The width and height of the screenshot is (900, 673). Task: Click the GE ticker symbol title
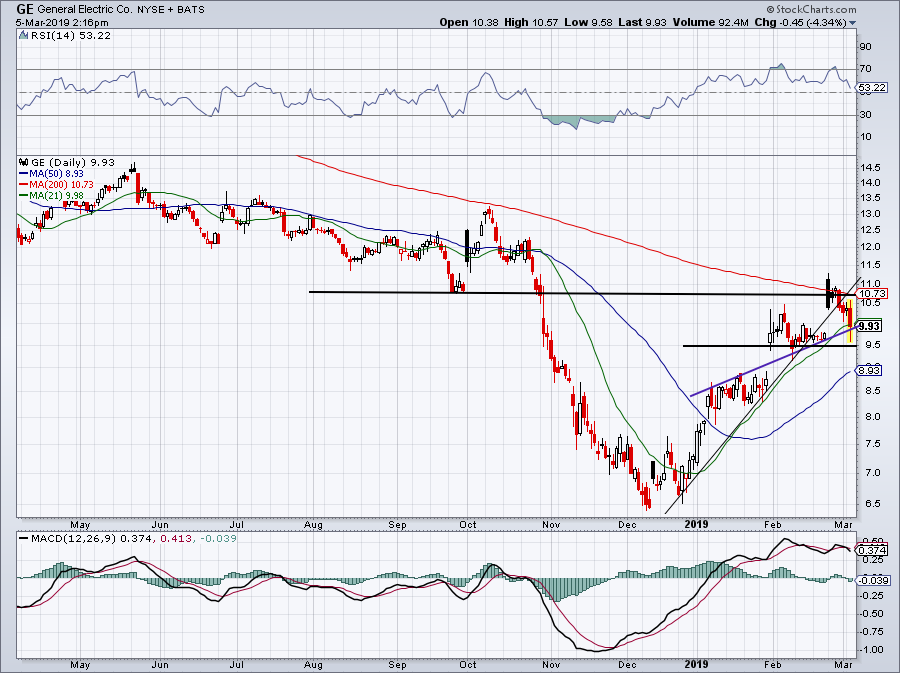point(25,9)
